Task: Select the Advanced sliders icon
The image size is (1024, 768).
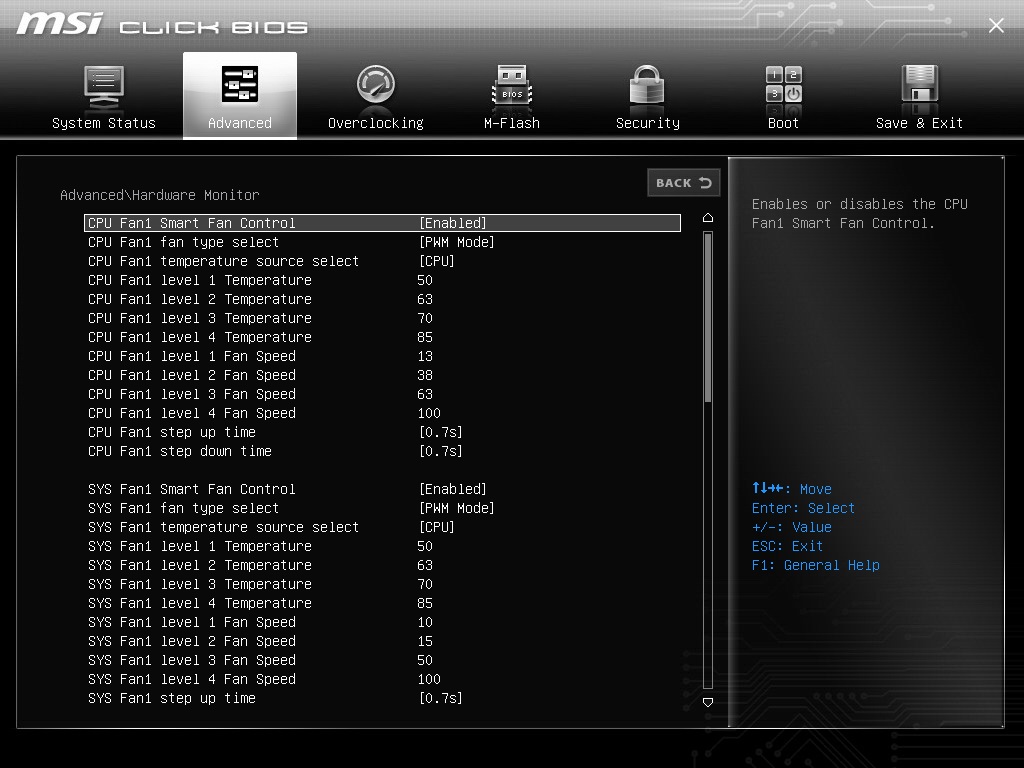Action: tap(240, 84)
